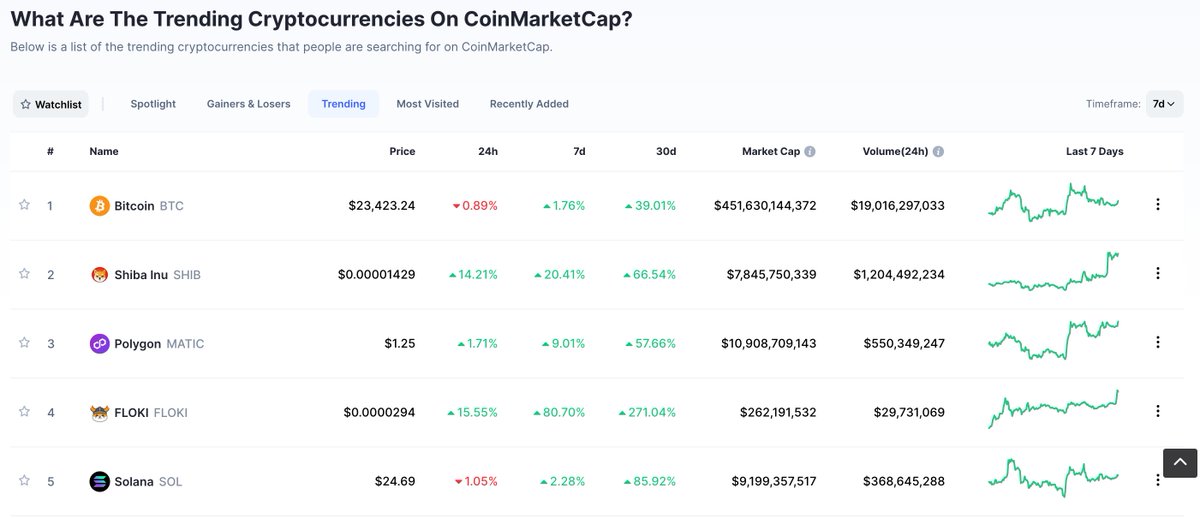Click Polygon market cap $10,908,709,143
The height and width of the screenshot is (518, 1200).
[769, 344]
